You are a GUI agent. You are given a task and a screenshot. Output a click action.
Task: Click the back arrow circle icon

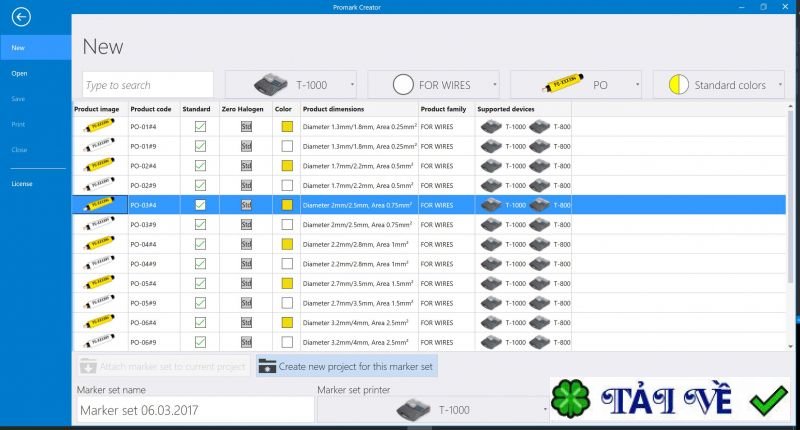(21, 17)
